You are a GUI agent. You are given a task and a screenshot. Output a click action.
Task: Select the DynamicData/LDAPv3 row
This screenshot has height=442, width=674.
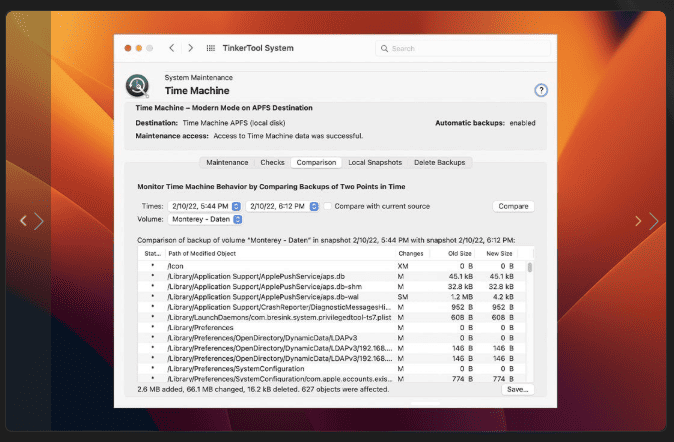coord(332,338)
